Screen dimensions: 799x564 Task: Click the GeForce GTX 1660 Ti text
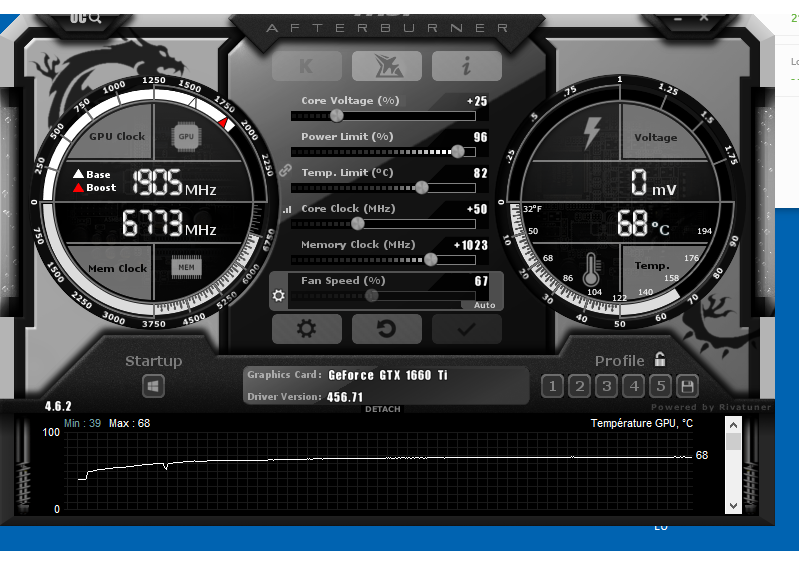[x=388, y=375]
